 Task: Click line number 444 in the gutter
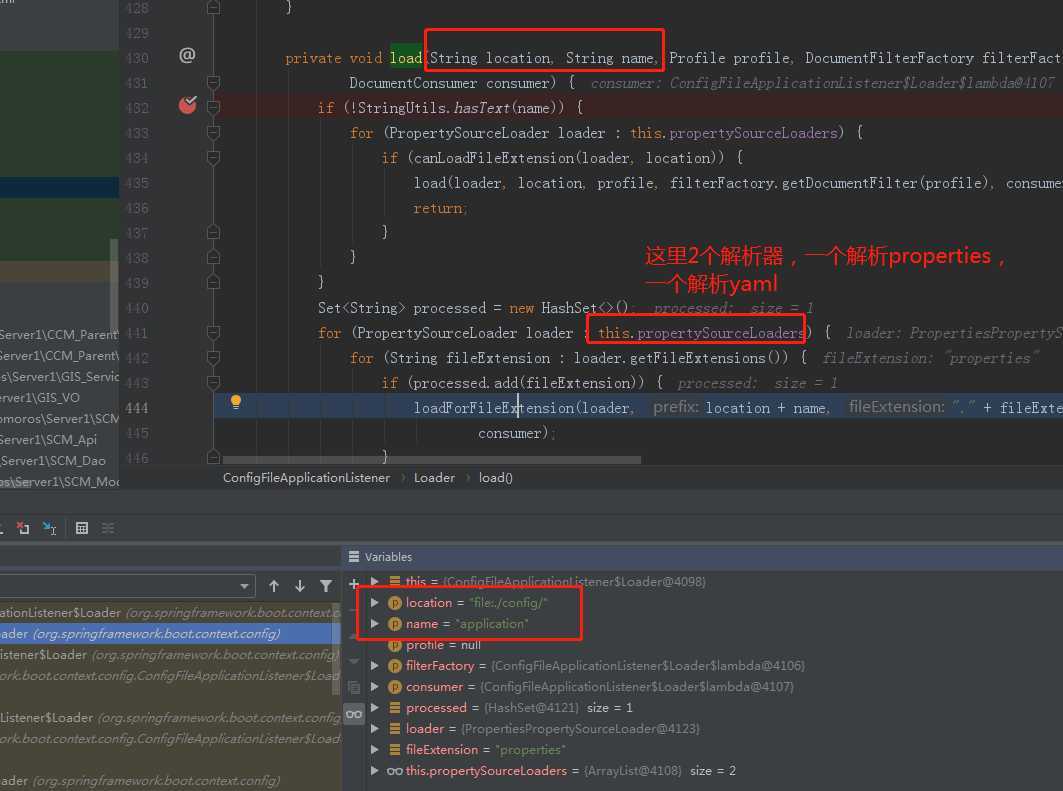137,408
